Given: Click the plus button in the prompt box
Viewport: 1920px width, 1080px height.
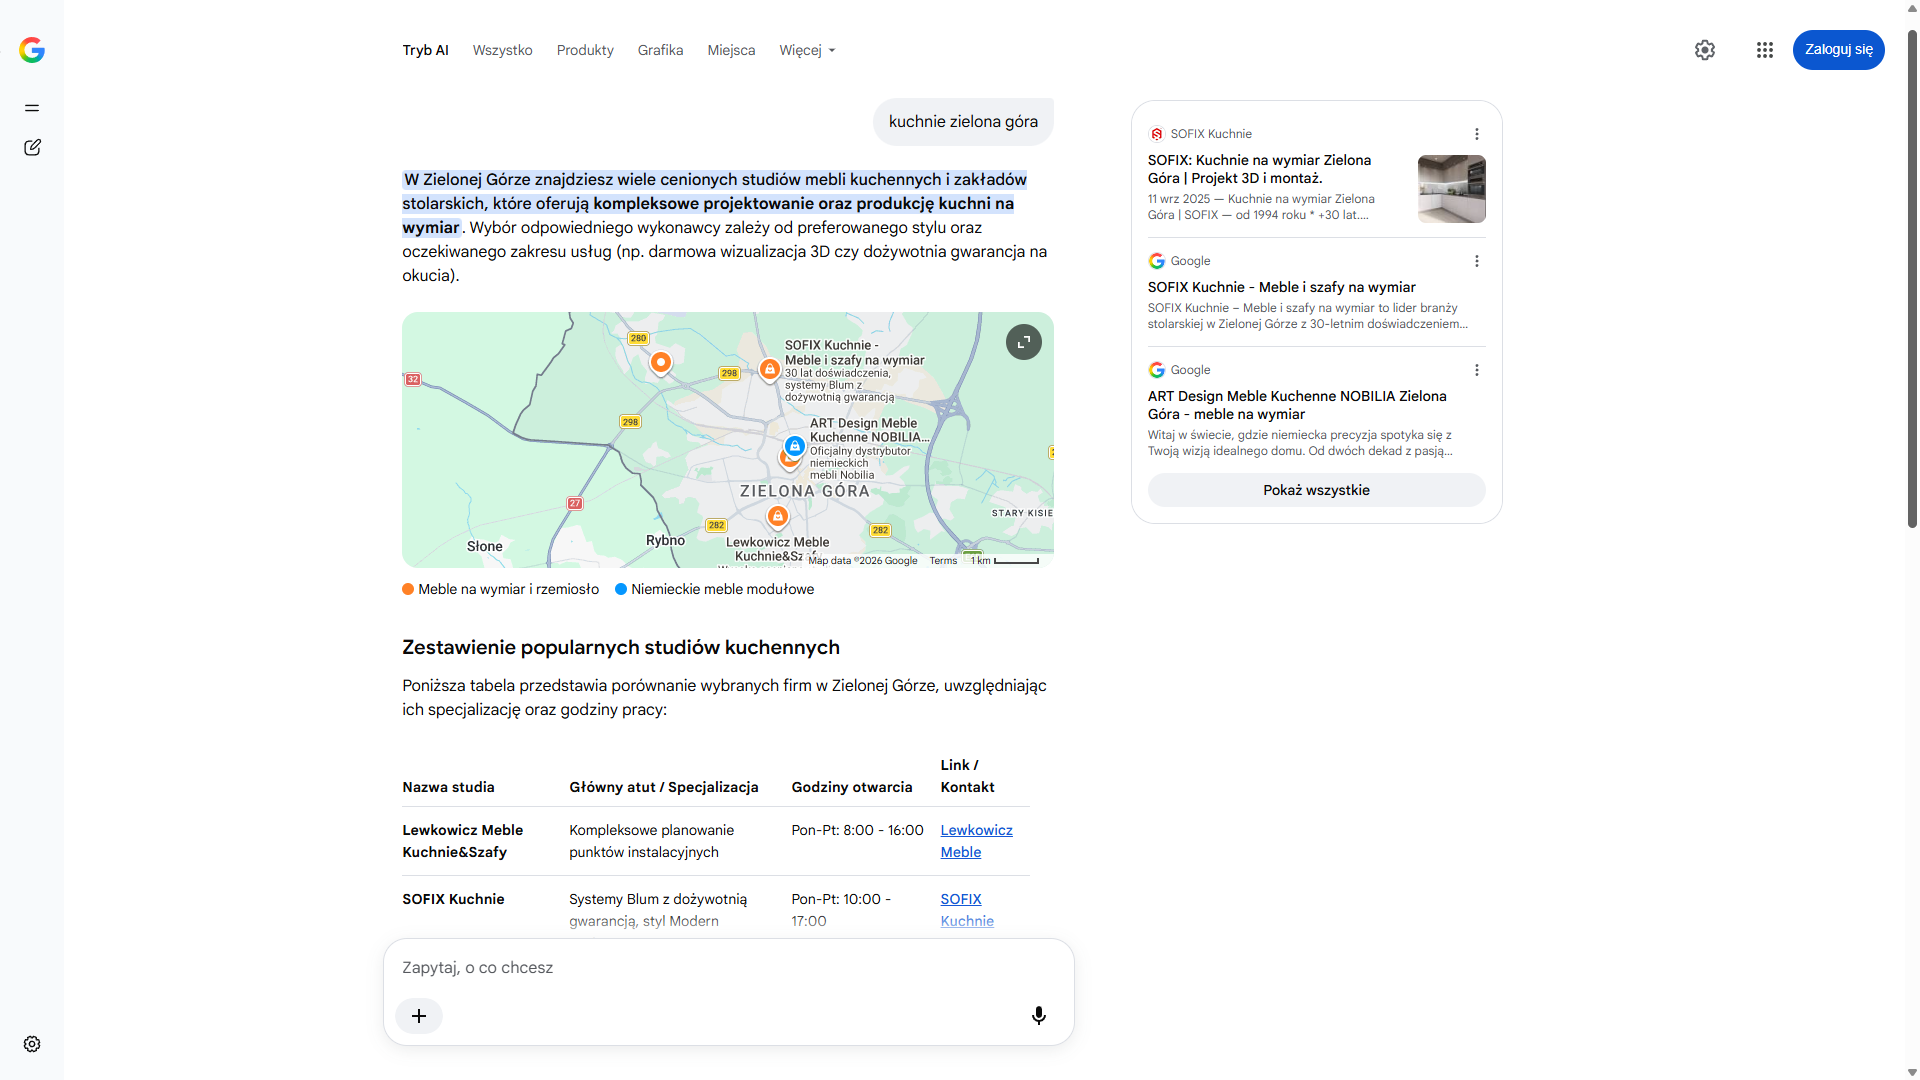Looking at the screenshot, I should click(419, 1016).
